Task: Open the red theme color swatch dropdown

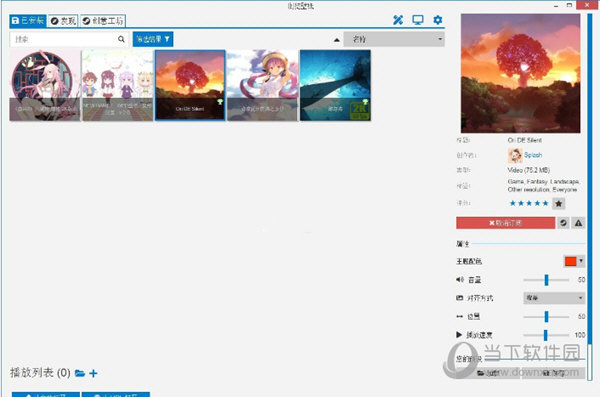Action: coord(574,261)
